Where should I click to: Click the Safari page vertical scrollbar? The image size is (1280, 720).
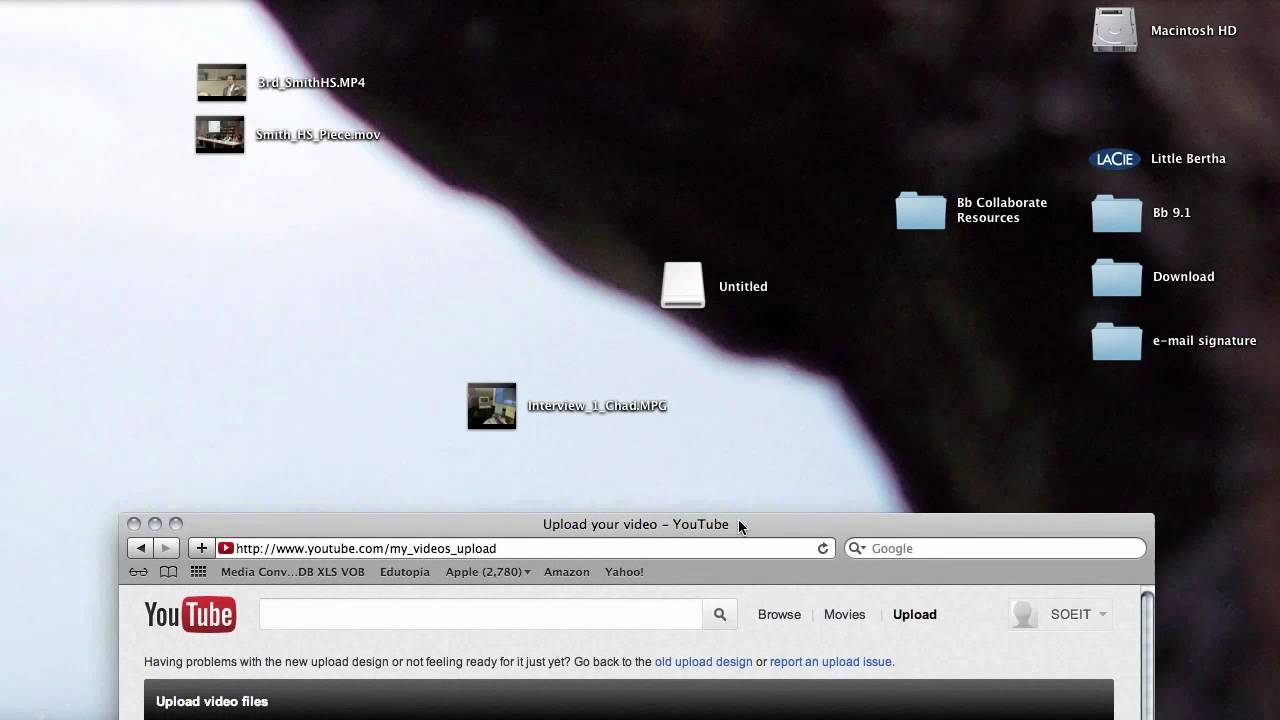click(x=1147, y=654)
